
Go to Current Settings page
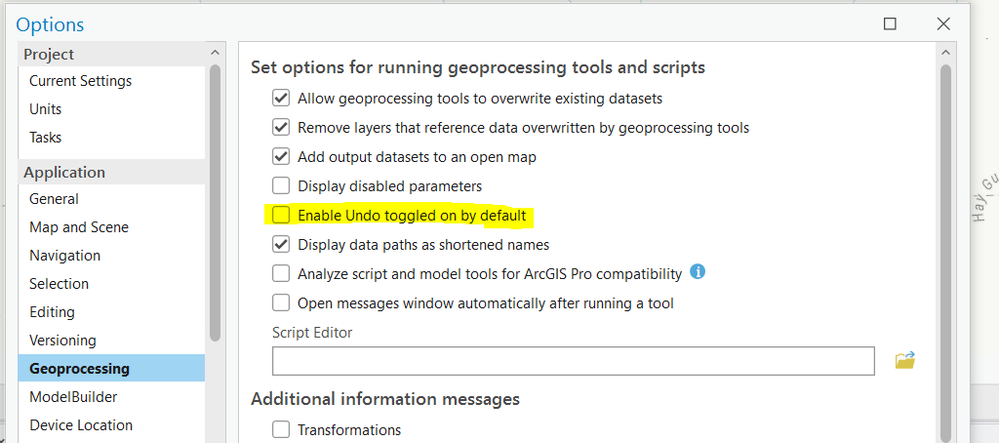(80, 81)
